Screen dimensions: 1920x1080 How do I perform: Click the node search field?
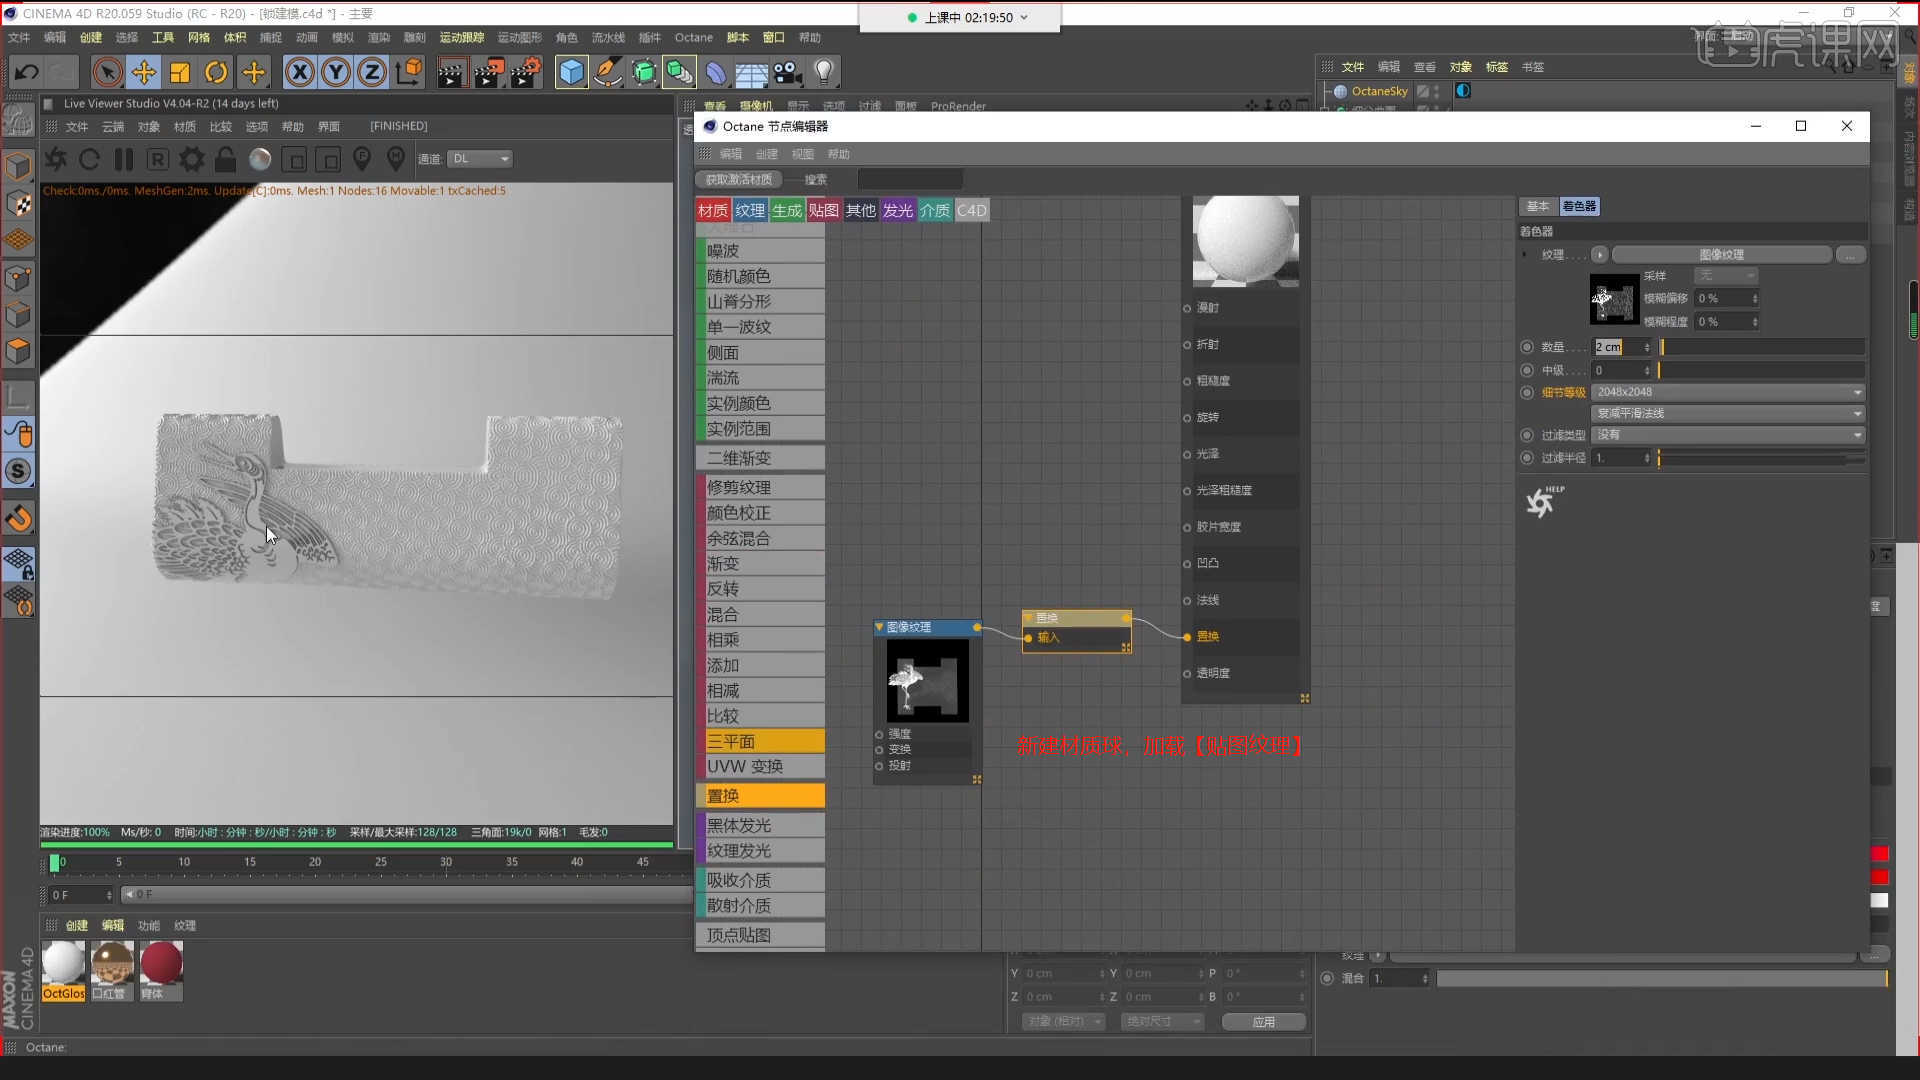pos(910,180)
